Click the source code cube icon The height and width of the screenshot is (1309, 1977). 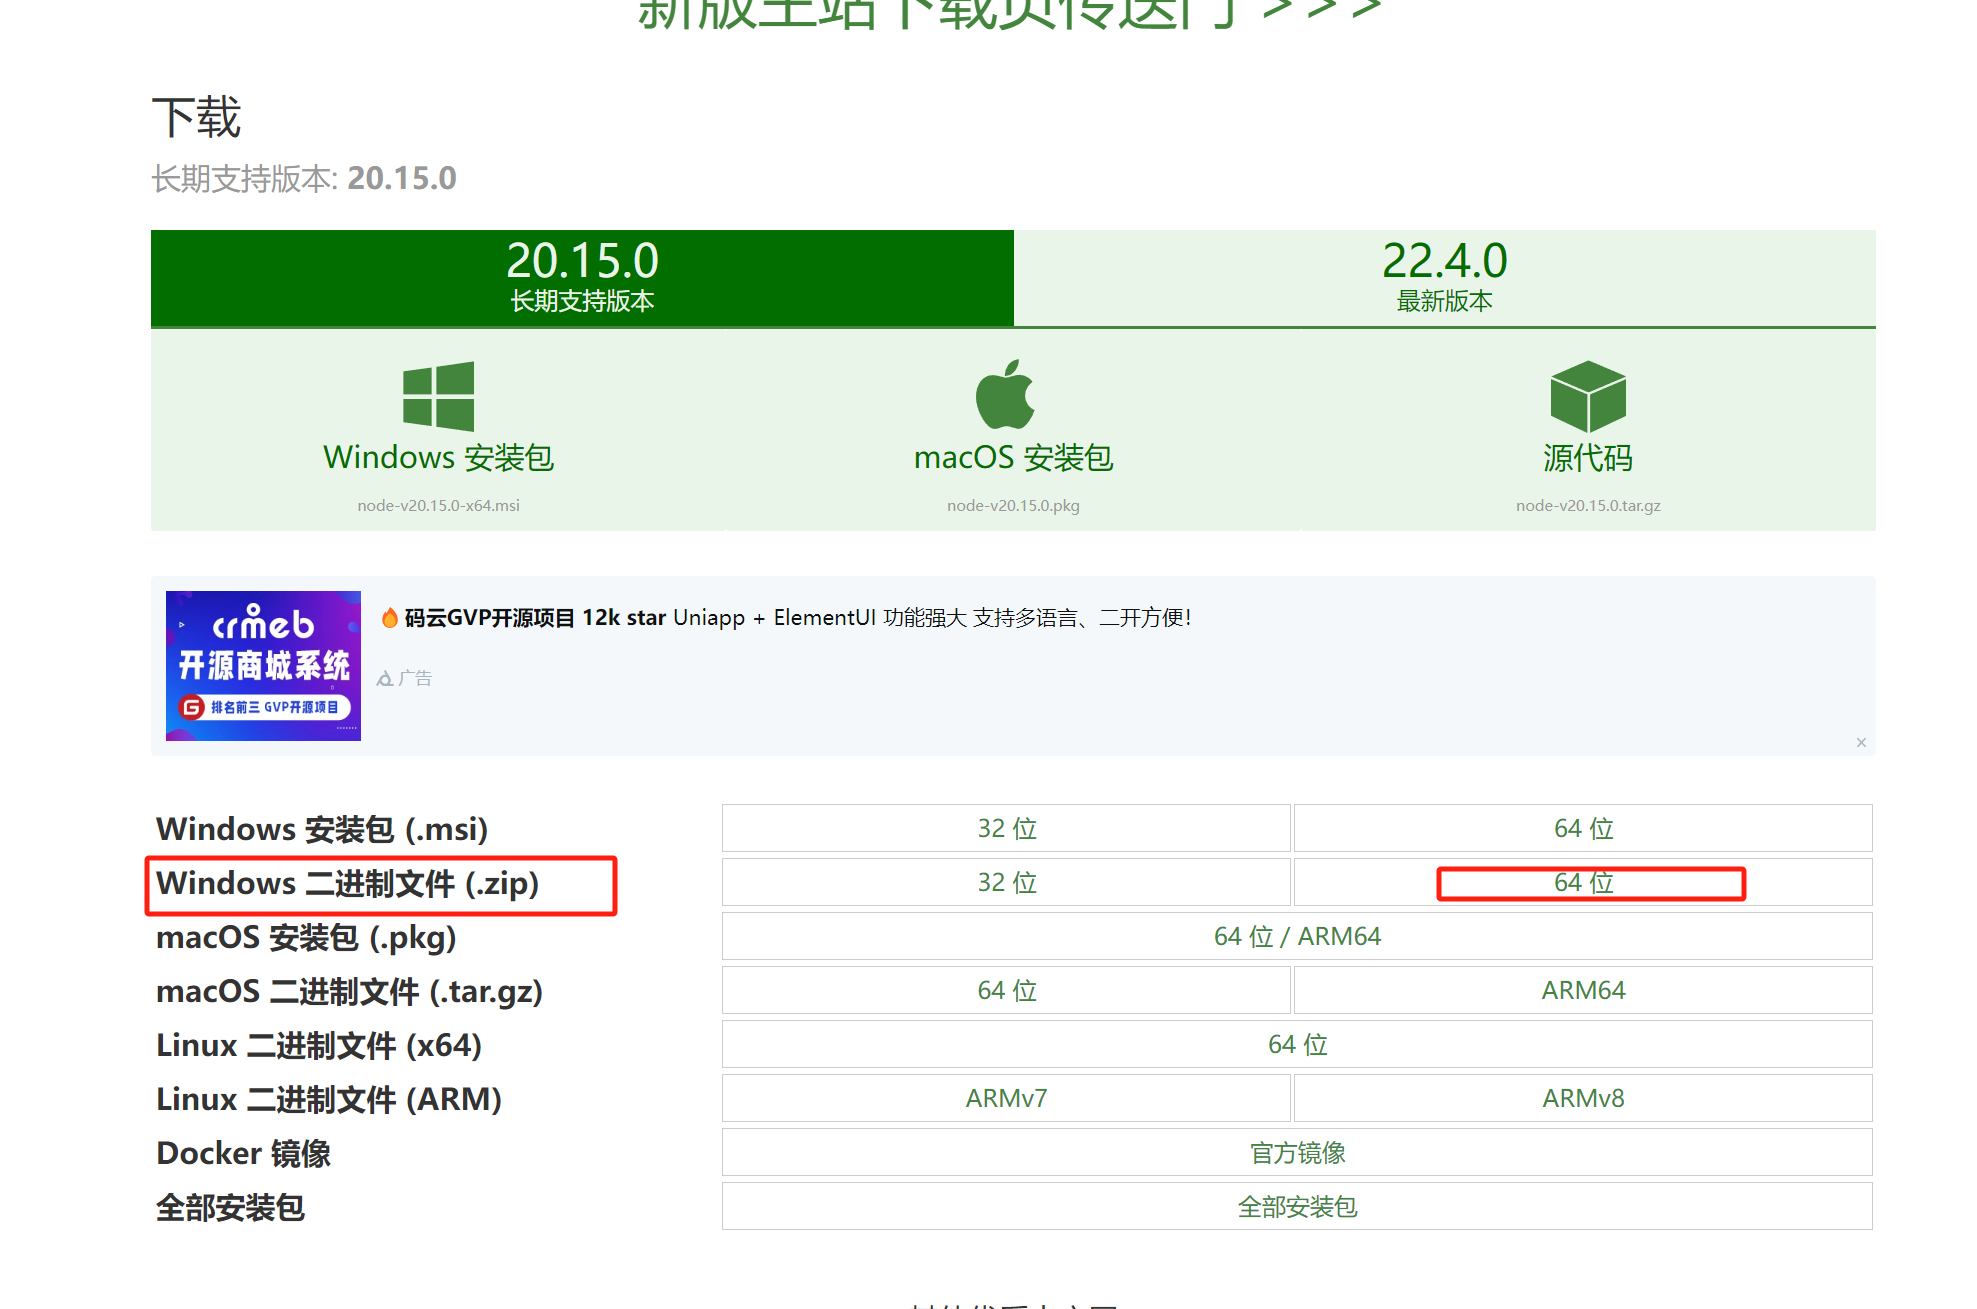click(1587, 397)
